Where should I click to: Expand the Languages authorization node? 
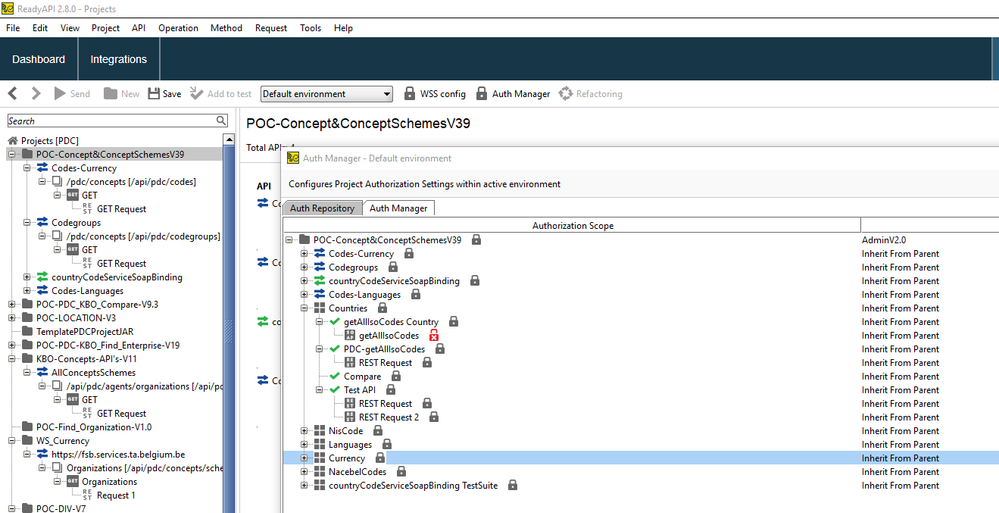pos(305,445)
